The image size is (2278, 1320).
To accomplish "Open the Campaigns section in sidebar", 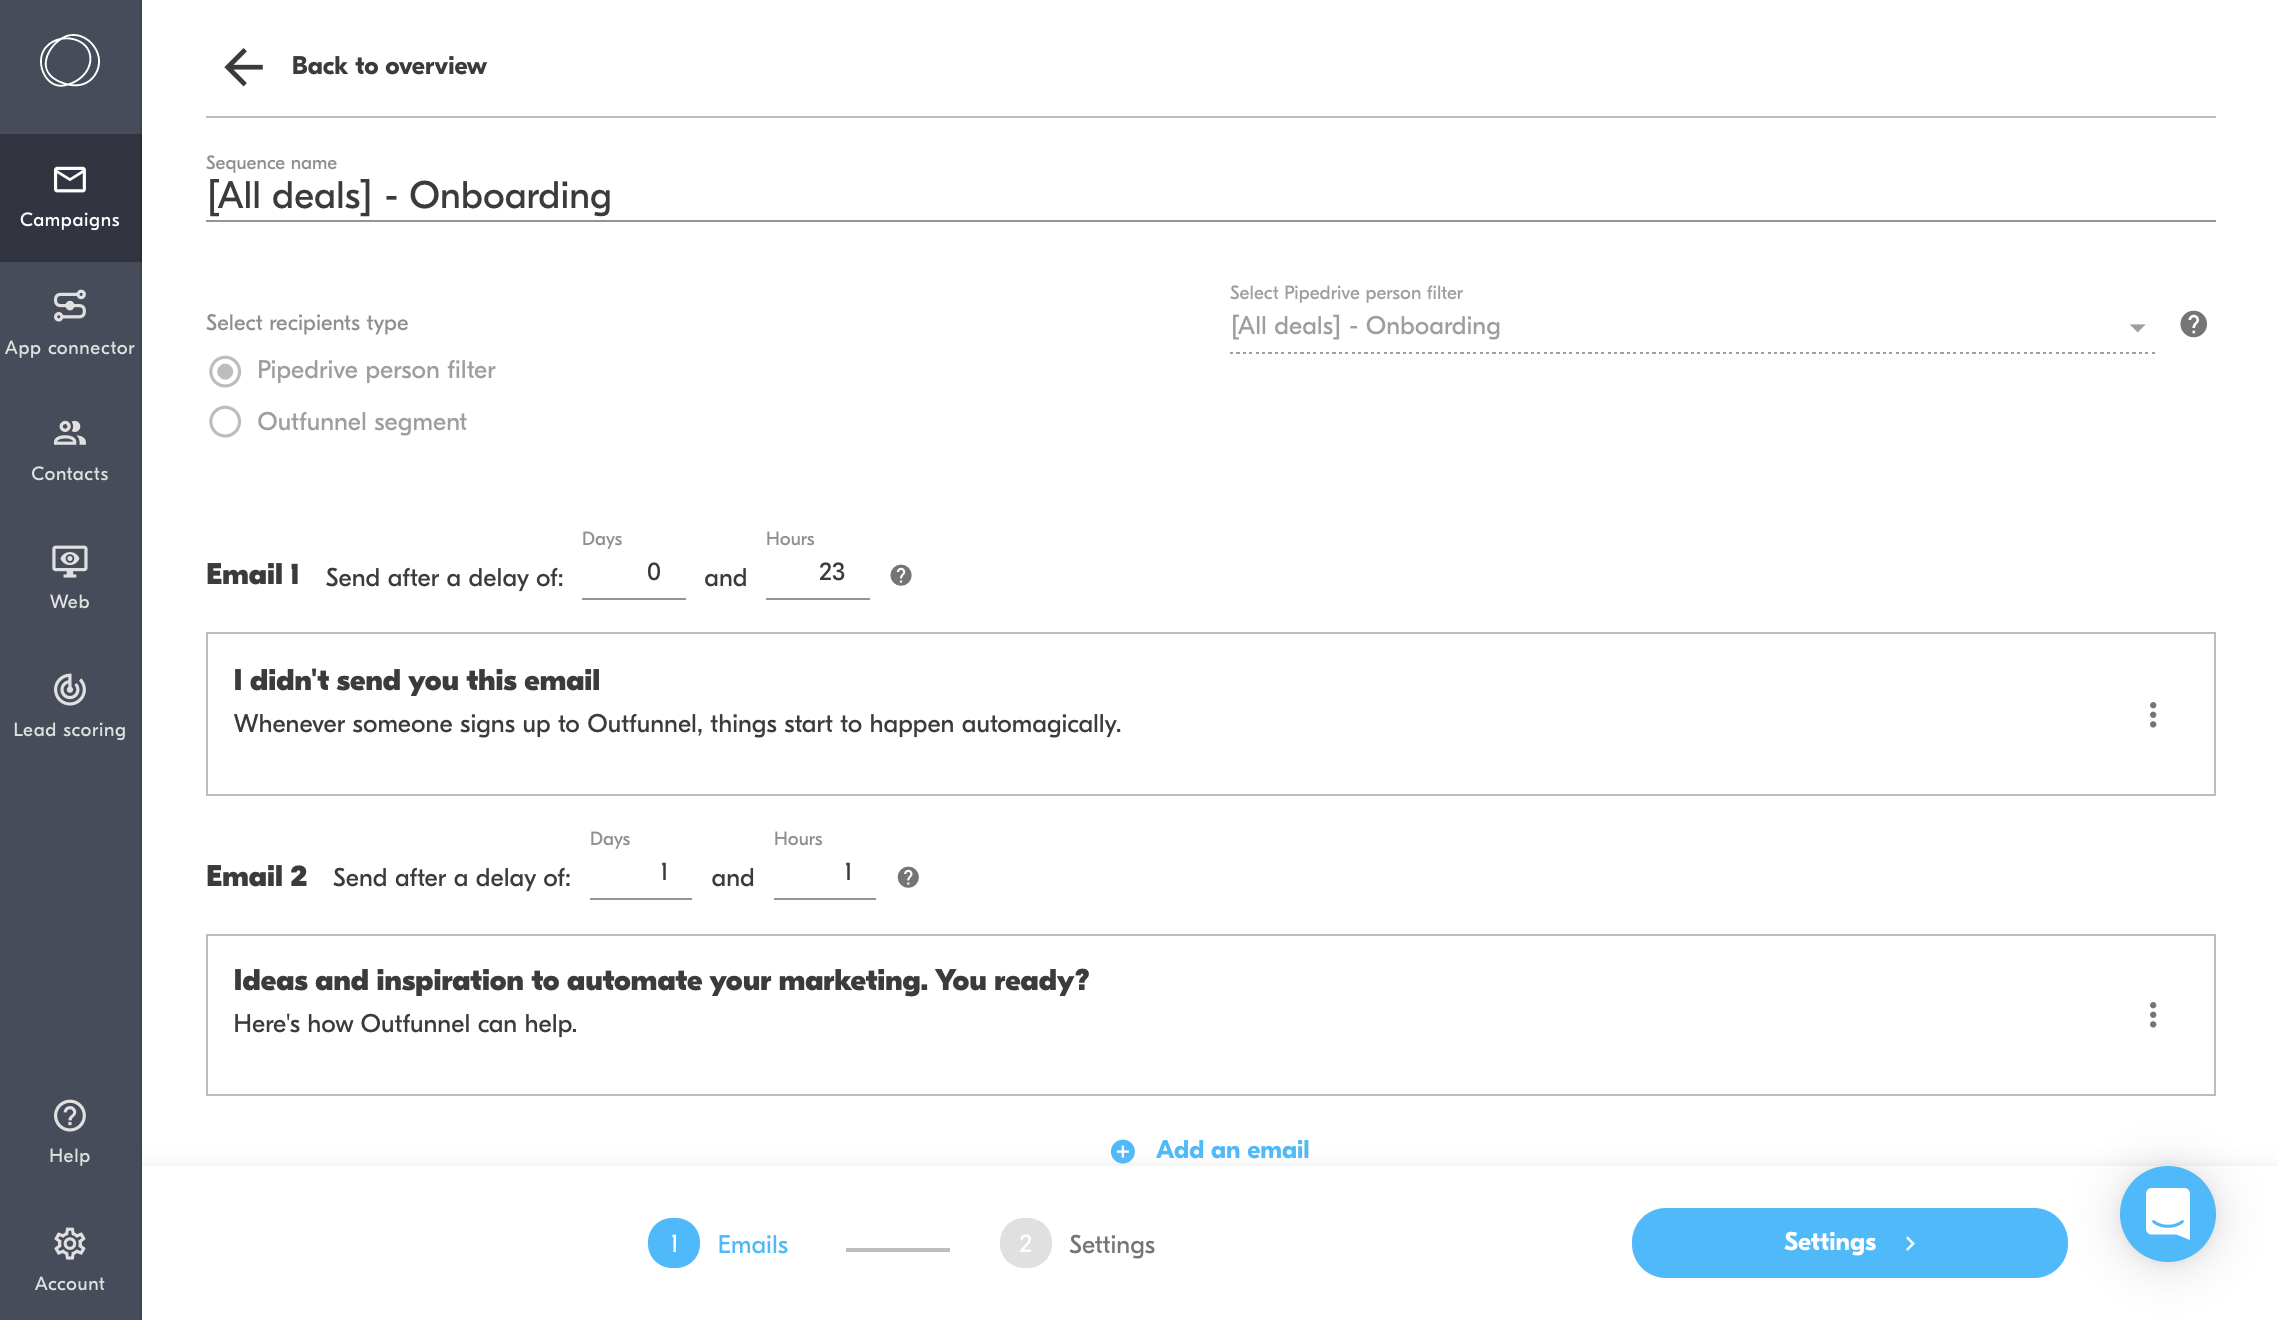I will tap(70, 197).
